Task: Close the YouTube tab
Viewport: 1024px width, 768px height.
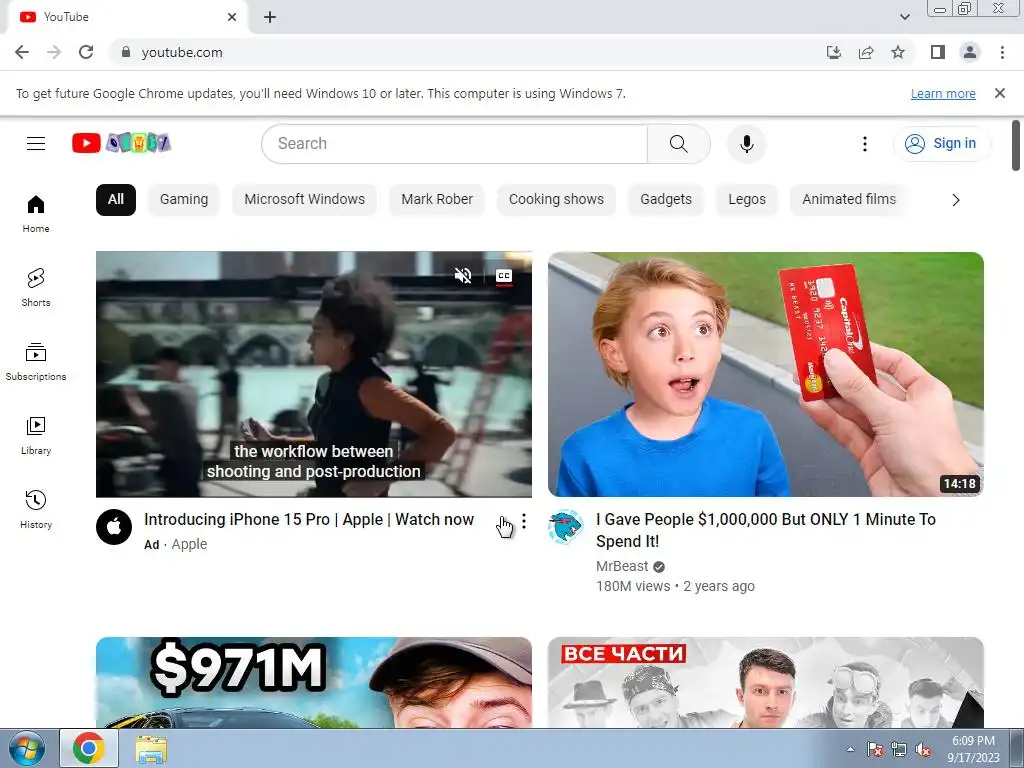Action: coord(232,17)
